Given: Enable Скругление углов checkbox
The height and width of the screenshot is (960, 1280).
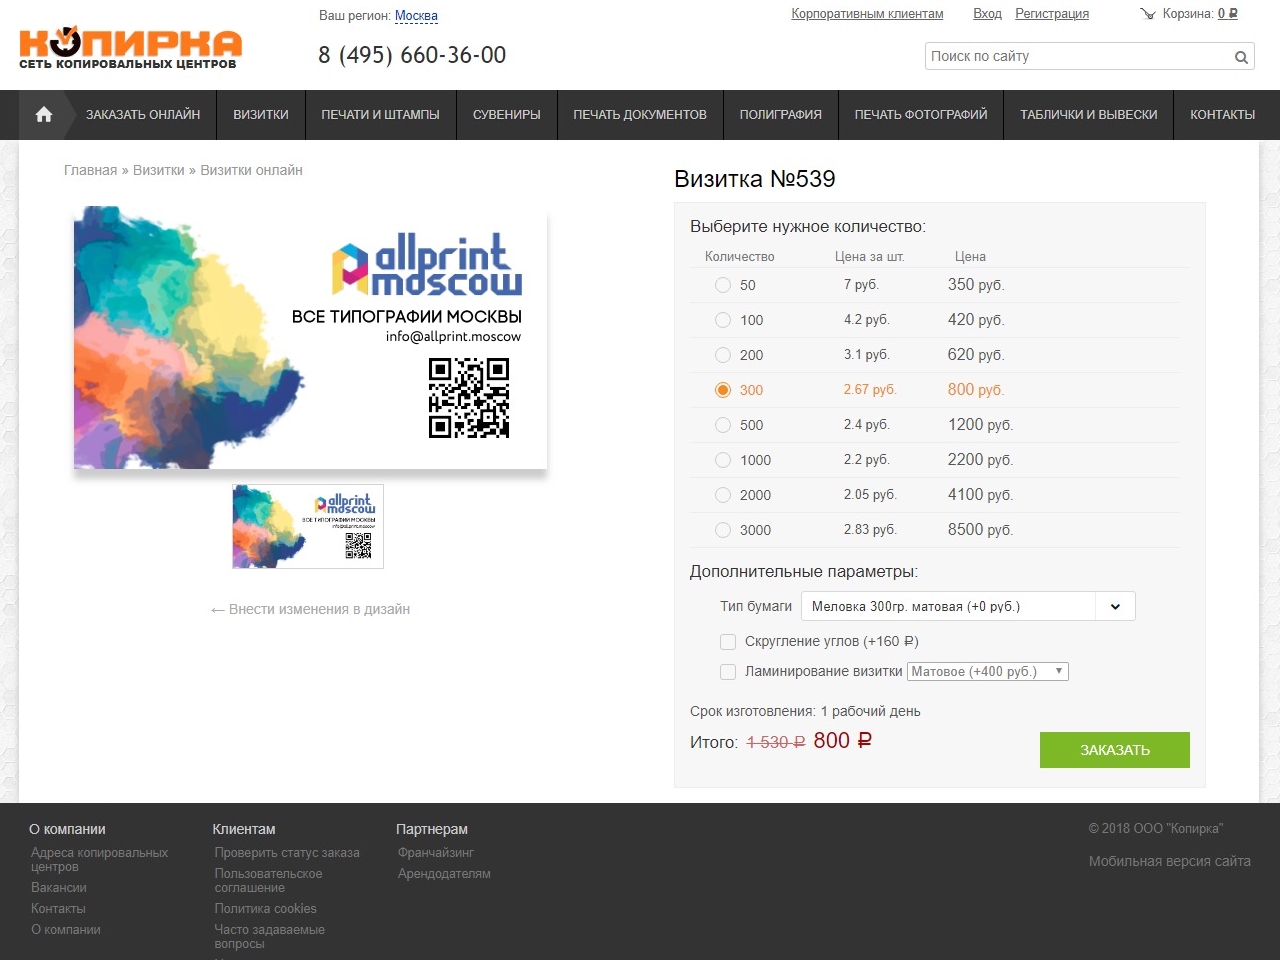Looking at the screenshot, I should [x=728, y=642].
